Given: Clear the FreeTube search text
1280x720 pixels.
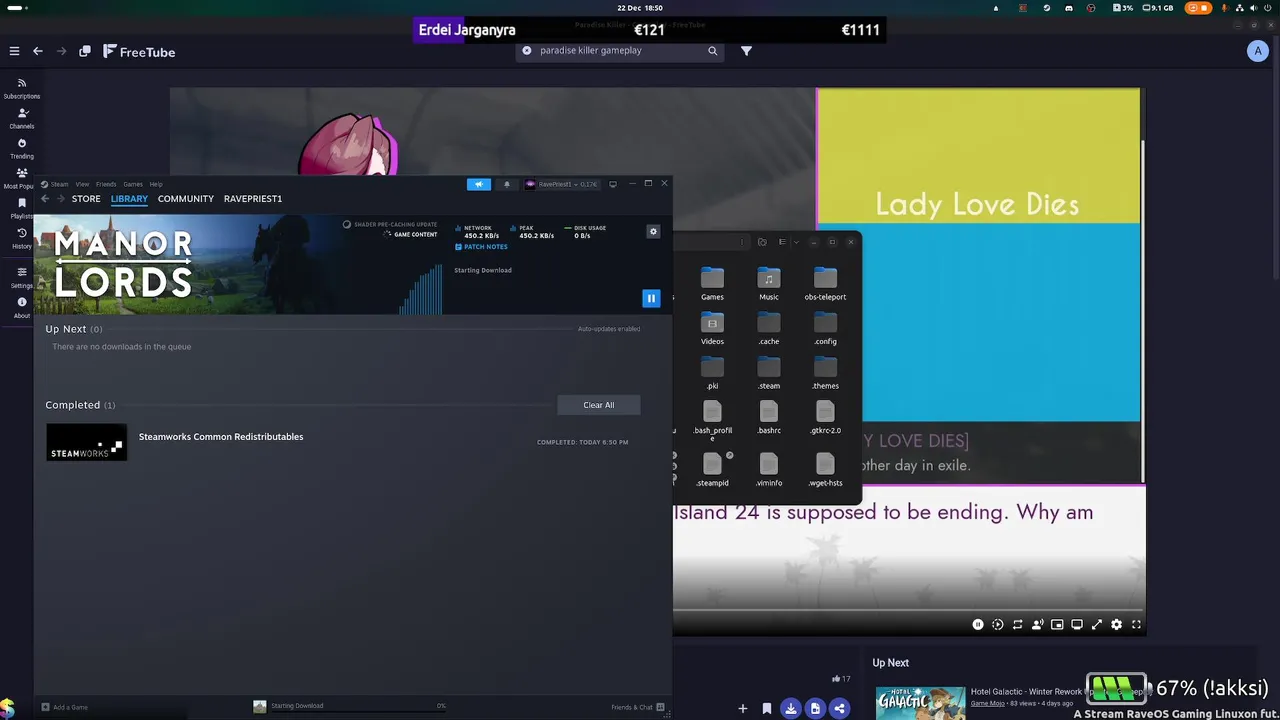Looking at the screenshot, I should pyautogui.click(x=527, y=51).
